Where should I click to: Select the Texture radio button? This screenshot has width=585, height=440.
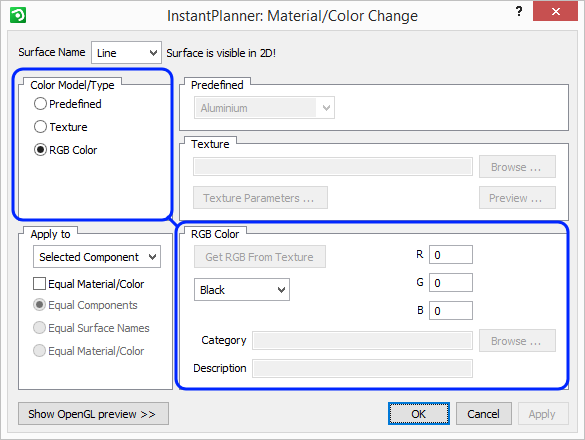click(x=40, y=127)
